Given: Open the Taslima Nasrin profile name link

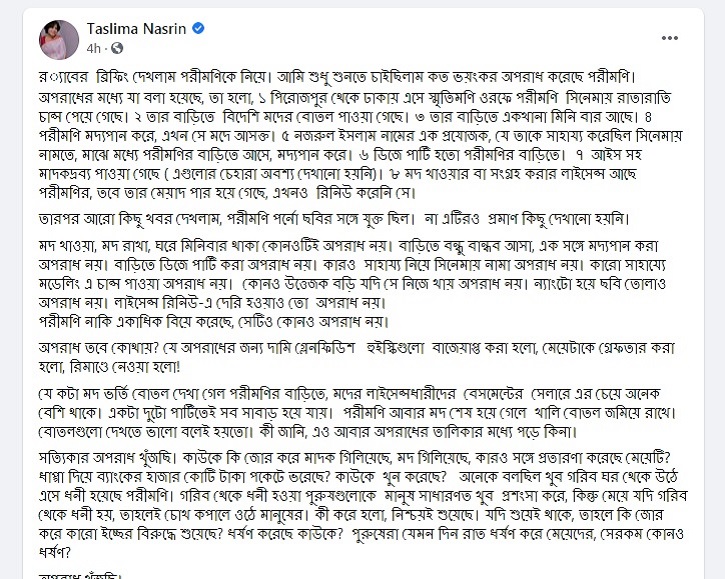Looking at the screenshot, I should (x=136, y=29).
